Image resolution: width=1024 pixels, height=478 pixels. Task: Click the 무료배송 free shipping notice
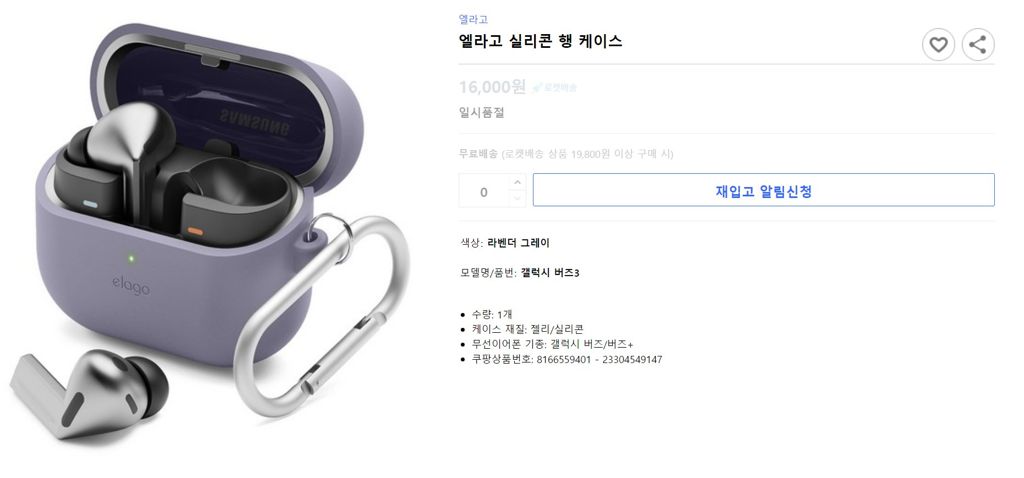(x=566, y=154)
